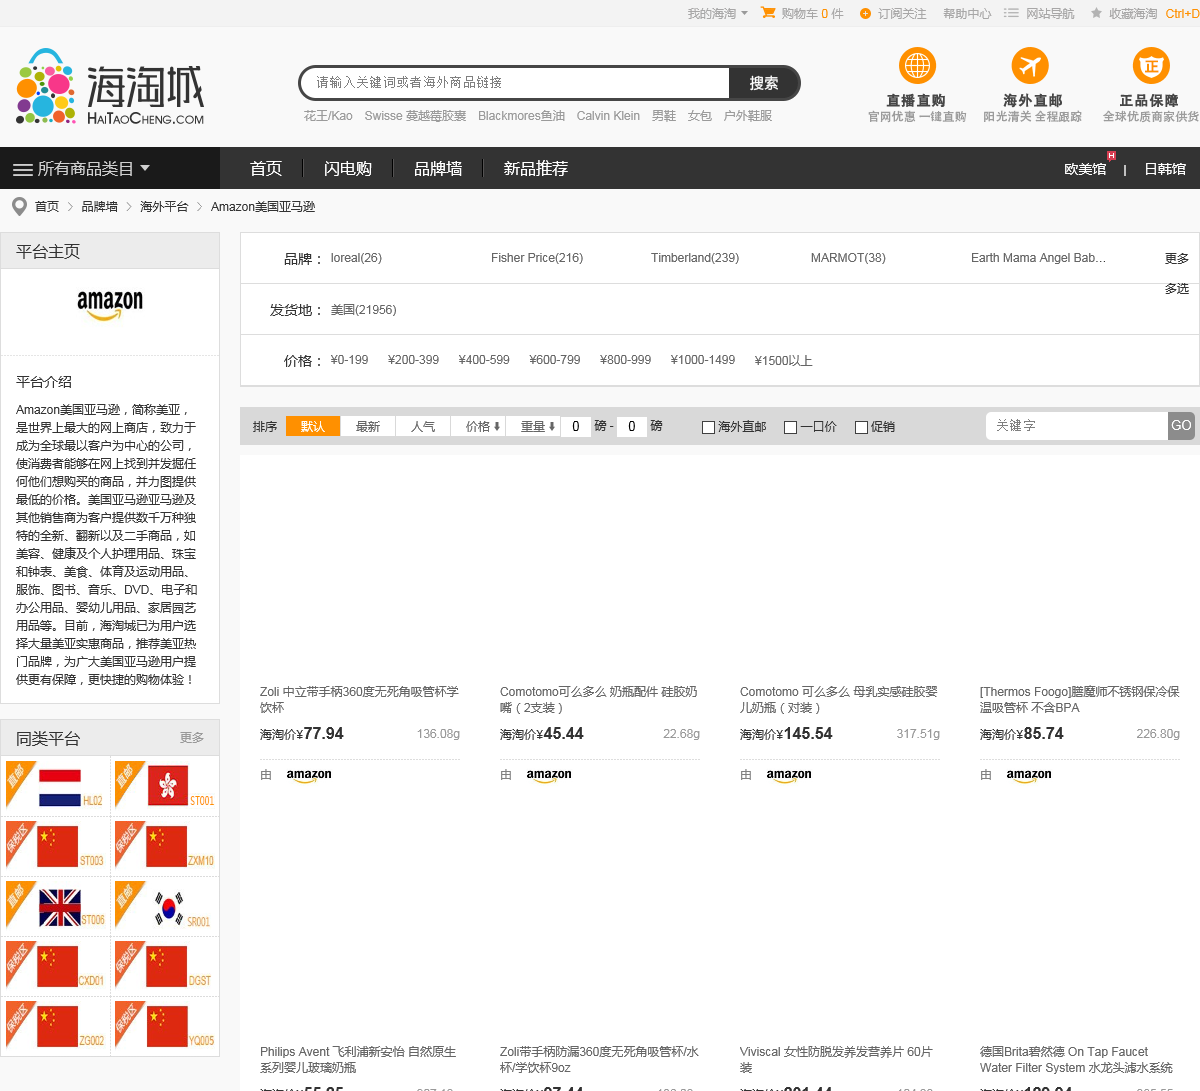1200x1091 pixels.
Task: Click the 海外直邮 airplane icon
Action: click(x=1030, y=66)
